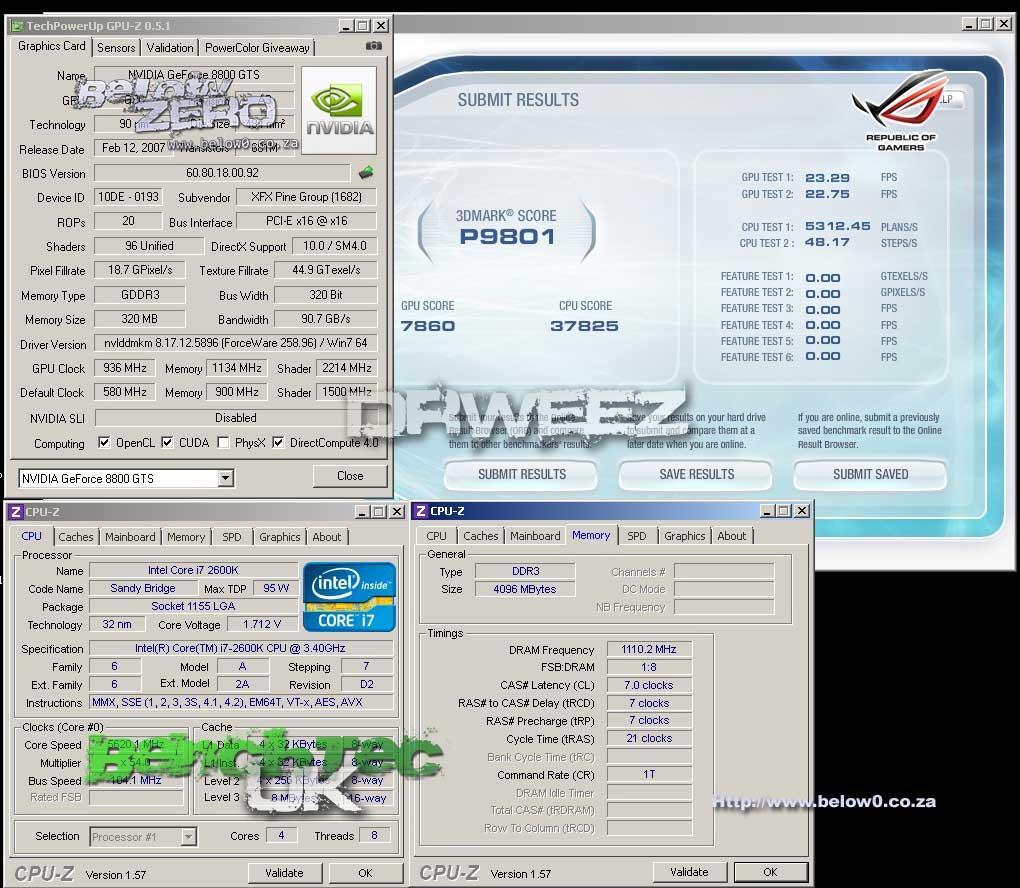
Task: Open CPU tab in right CPU-Z window
Action: tap(436, 536)
